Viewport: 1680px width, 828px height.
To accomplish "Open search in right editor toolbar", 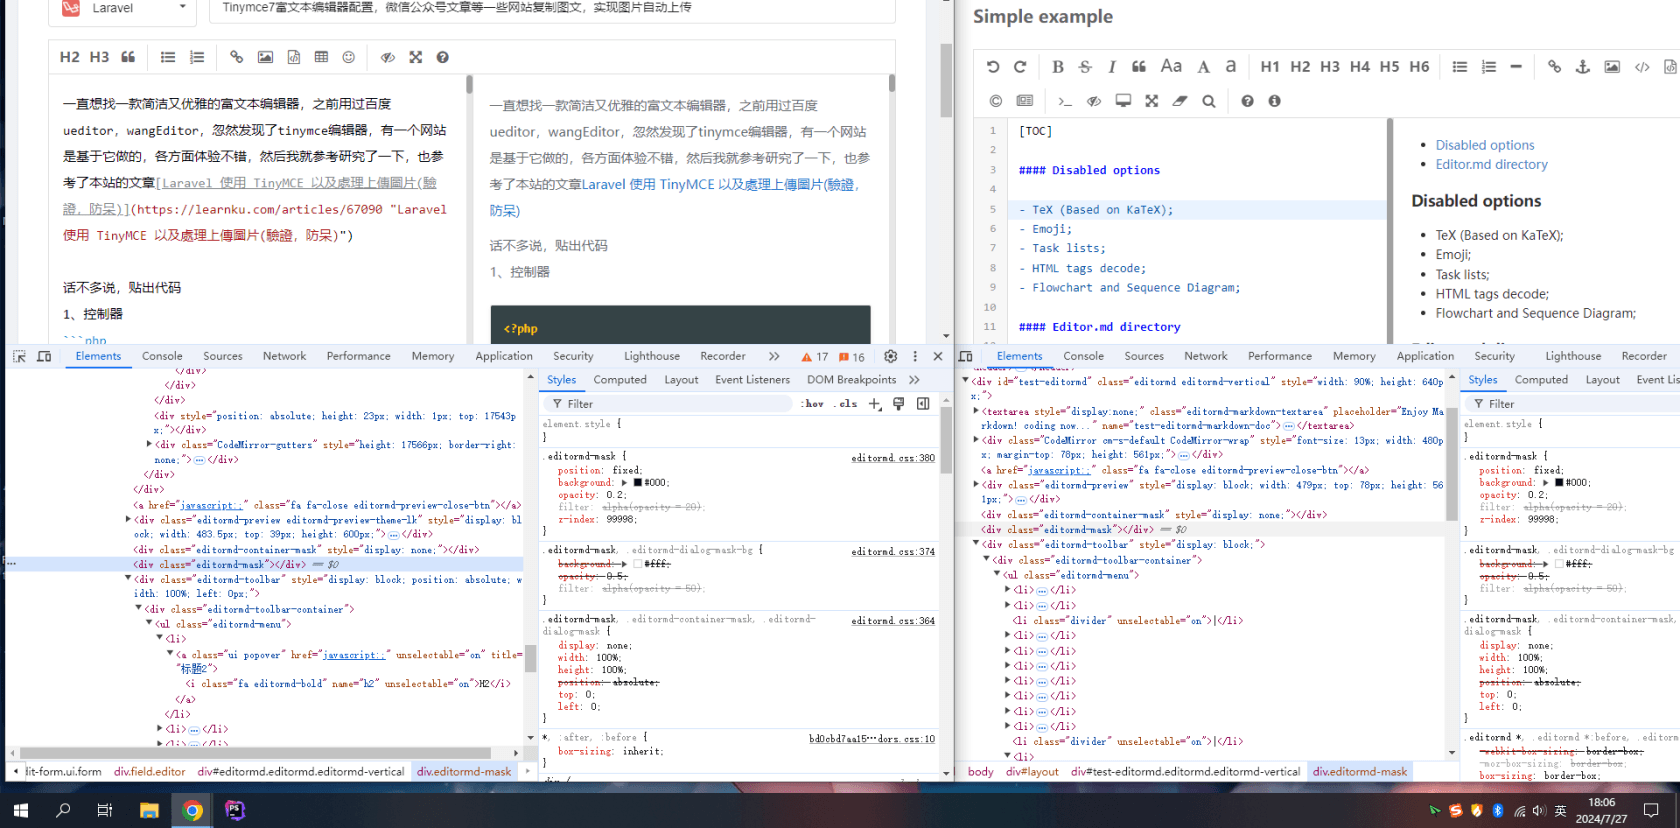I will [x=1209, y=101].
